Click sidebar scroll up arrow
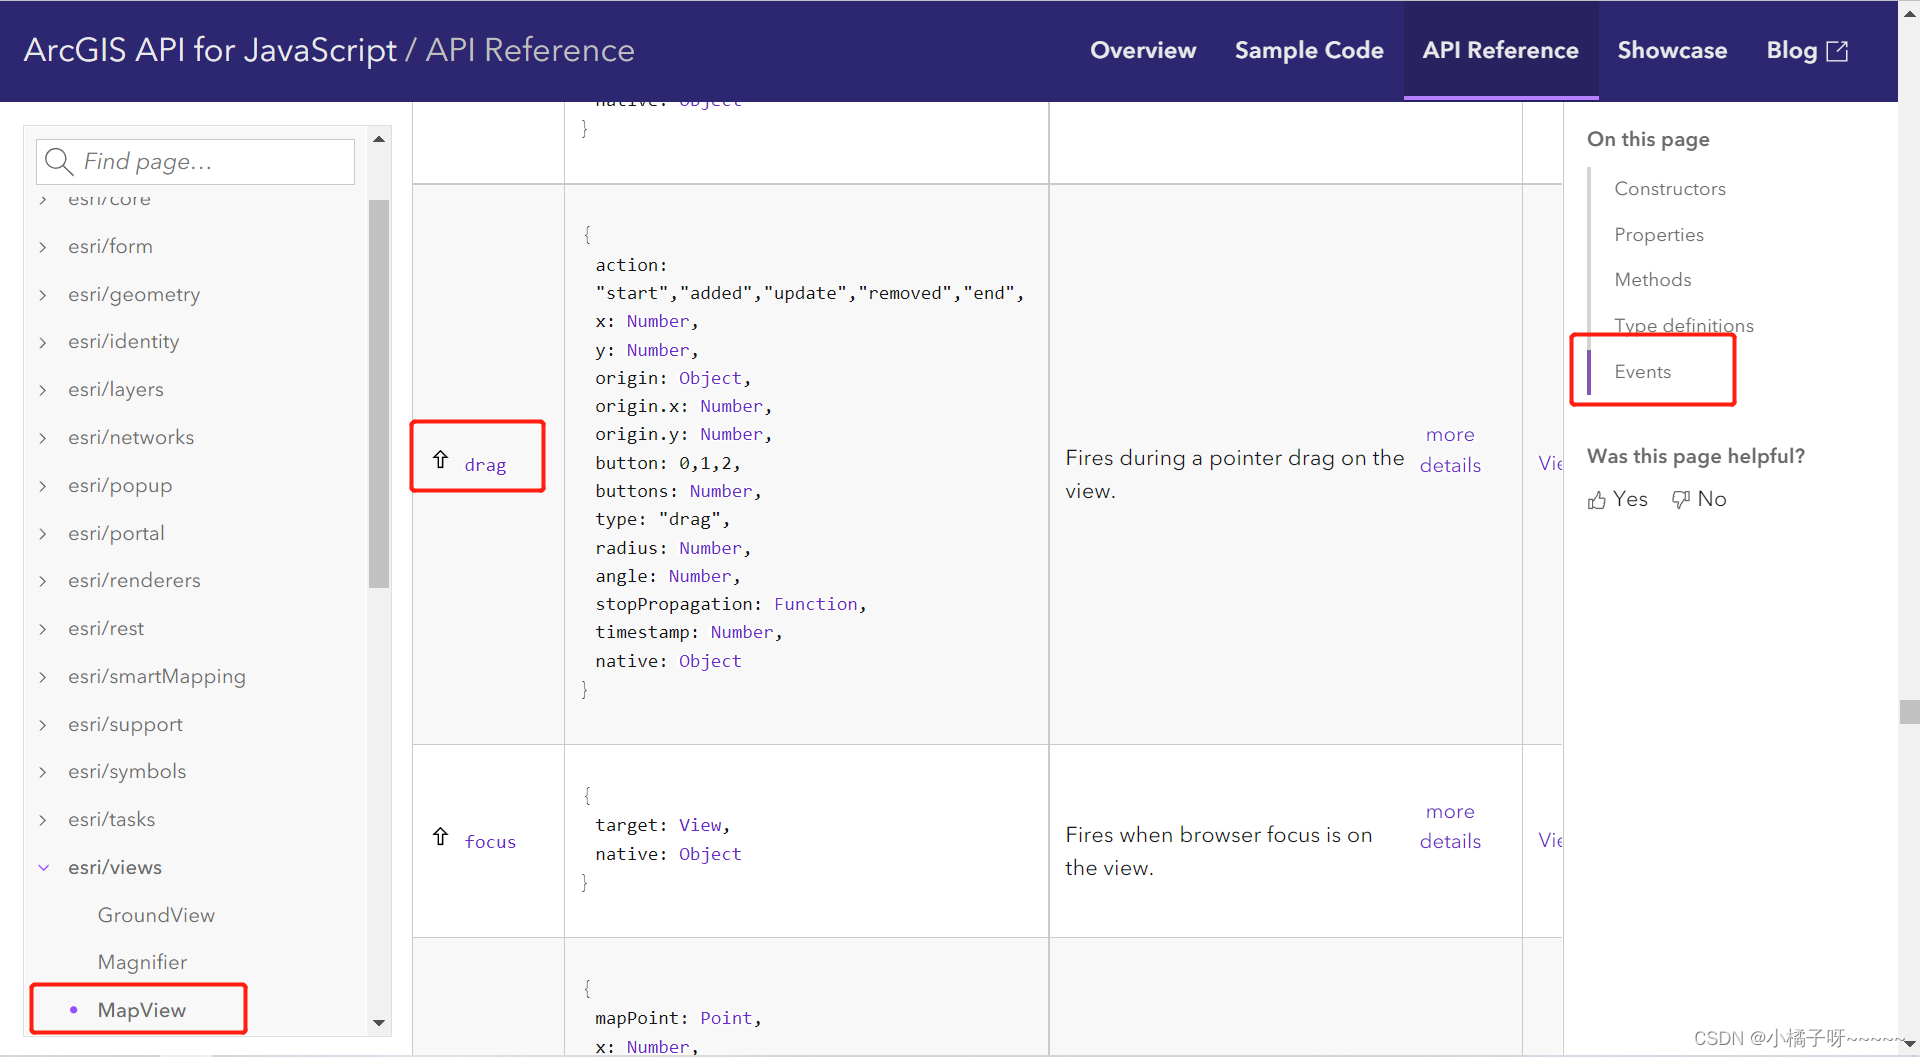Image resolution: width=1920 pixels, height=1057 pixels. click(379, 139)
